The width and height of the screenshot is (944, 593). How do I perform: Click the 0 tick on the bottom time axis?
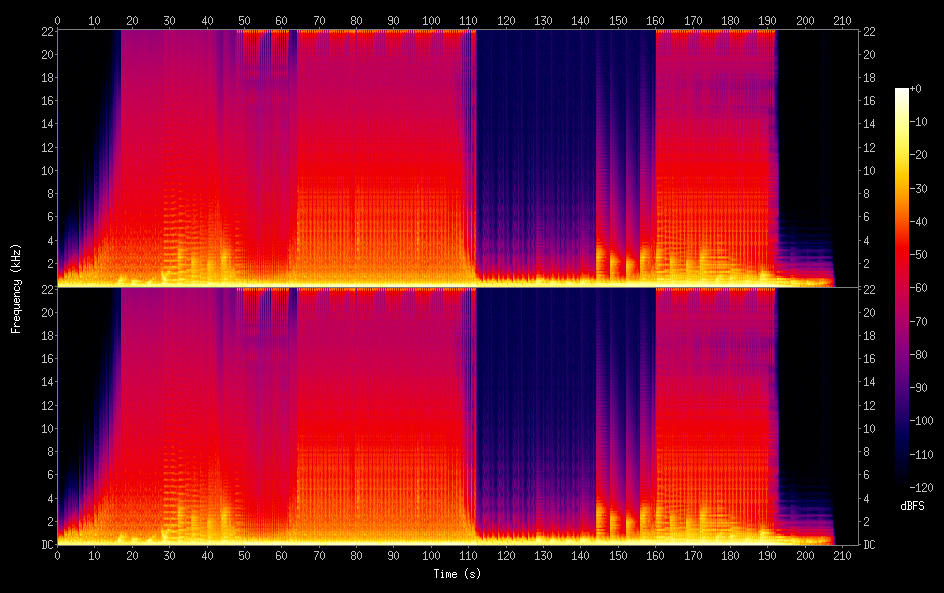coord(57,555)
